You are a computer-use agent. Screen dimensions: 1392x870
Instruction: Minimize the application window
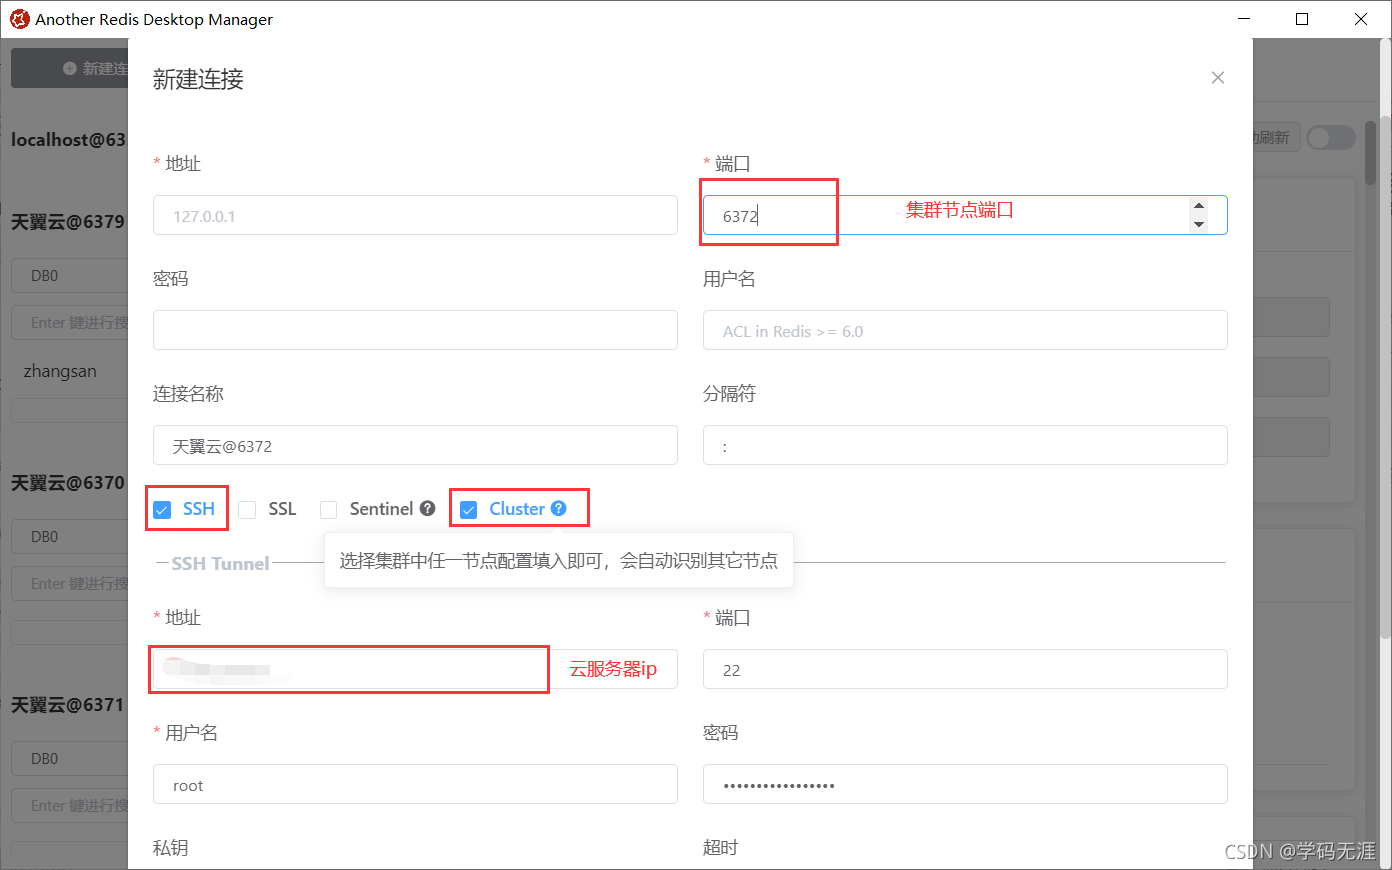[1244, 19]
